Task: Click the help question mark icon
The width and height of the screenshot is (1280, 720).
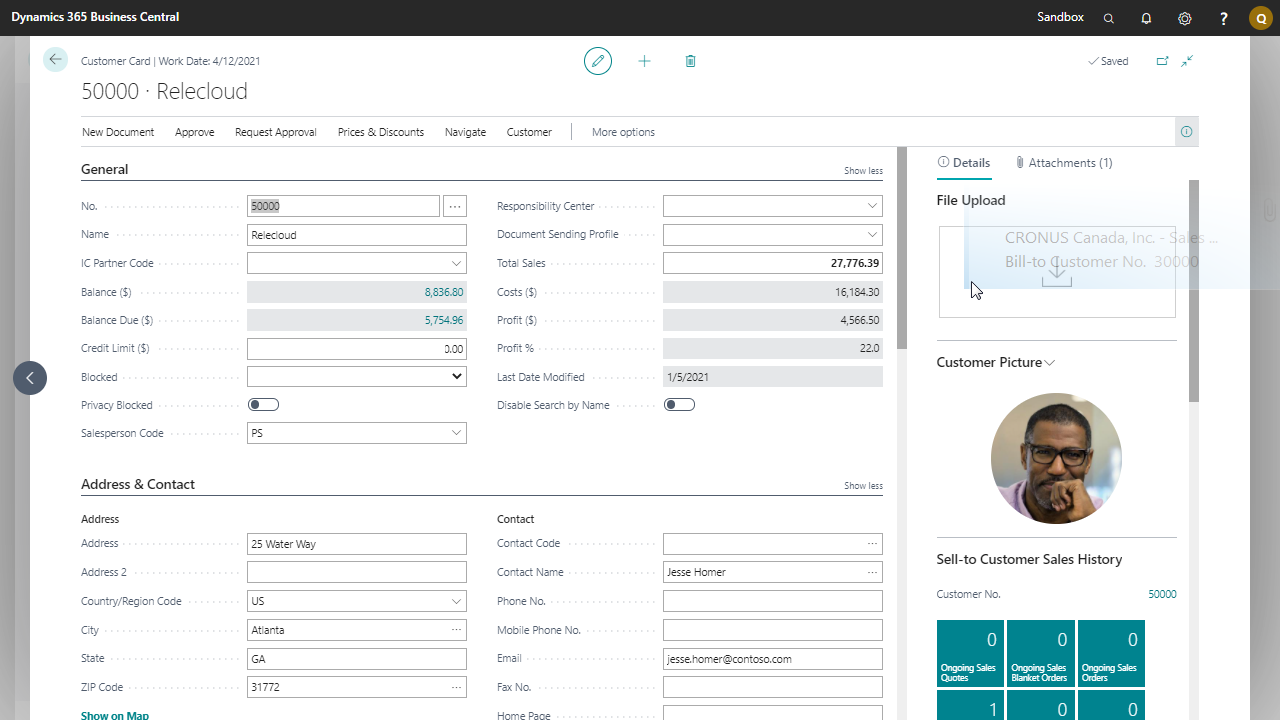Action: pyautogui.click(x=1224, y=18)
